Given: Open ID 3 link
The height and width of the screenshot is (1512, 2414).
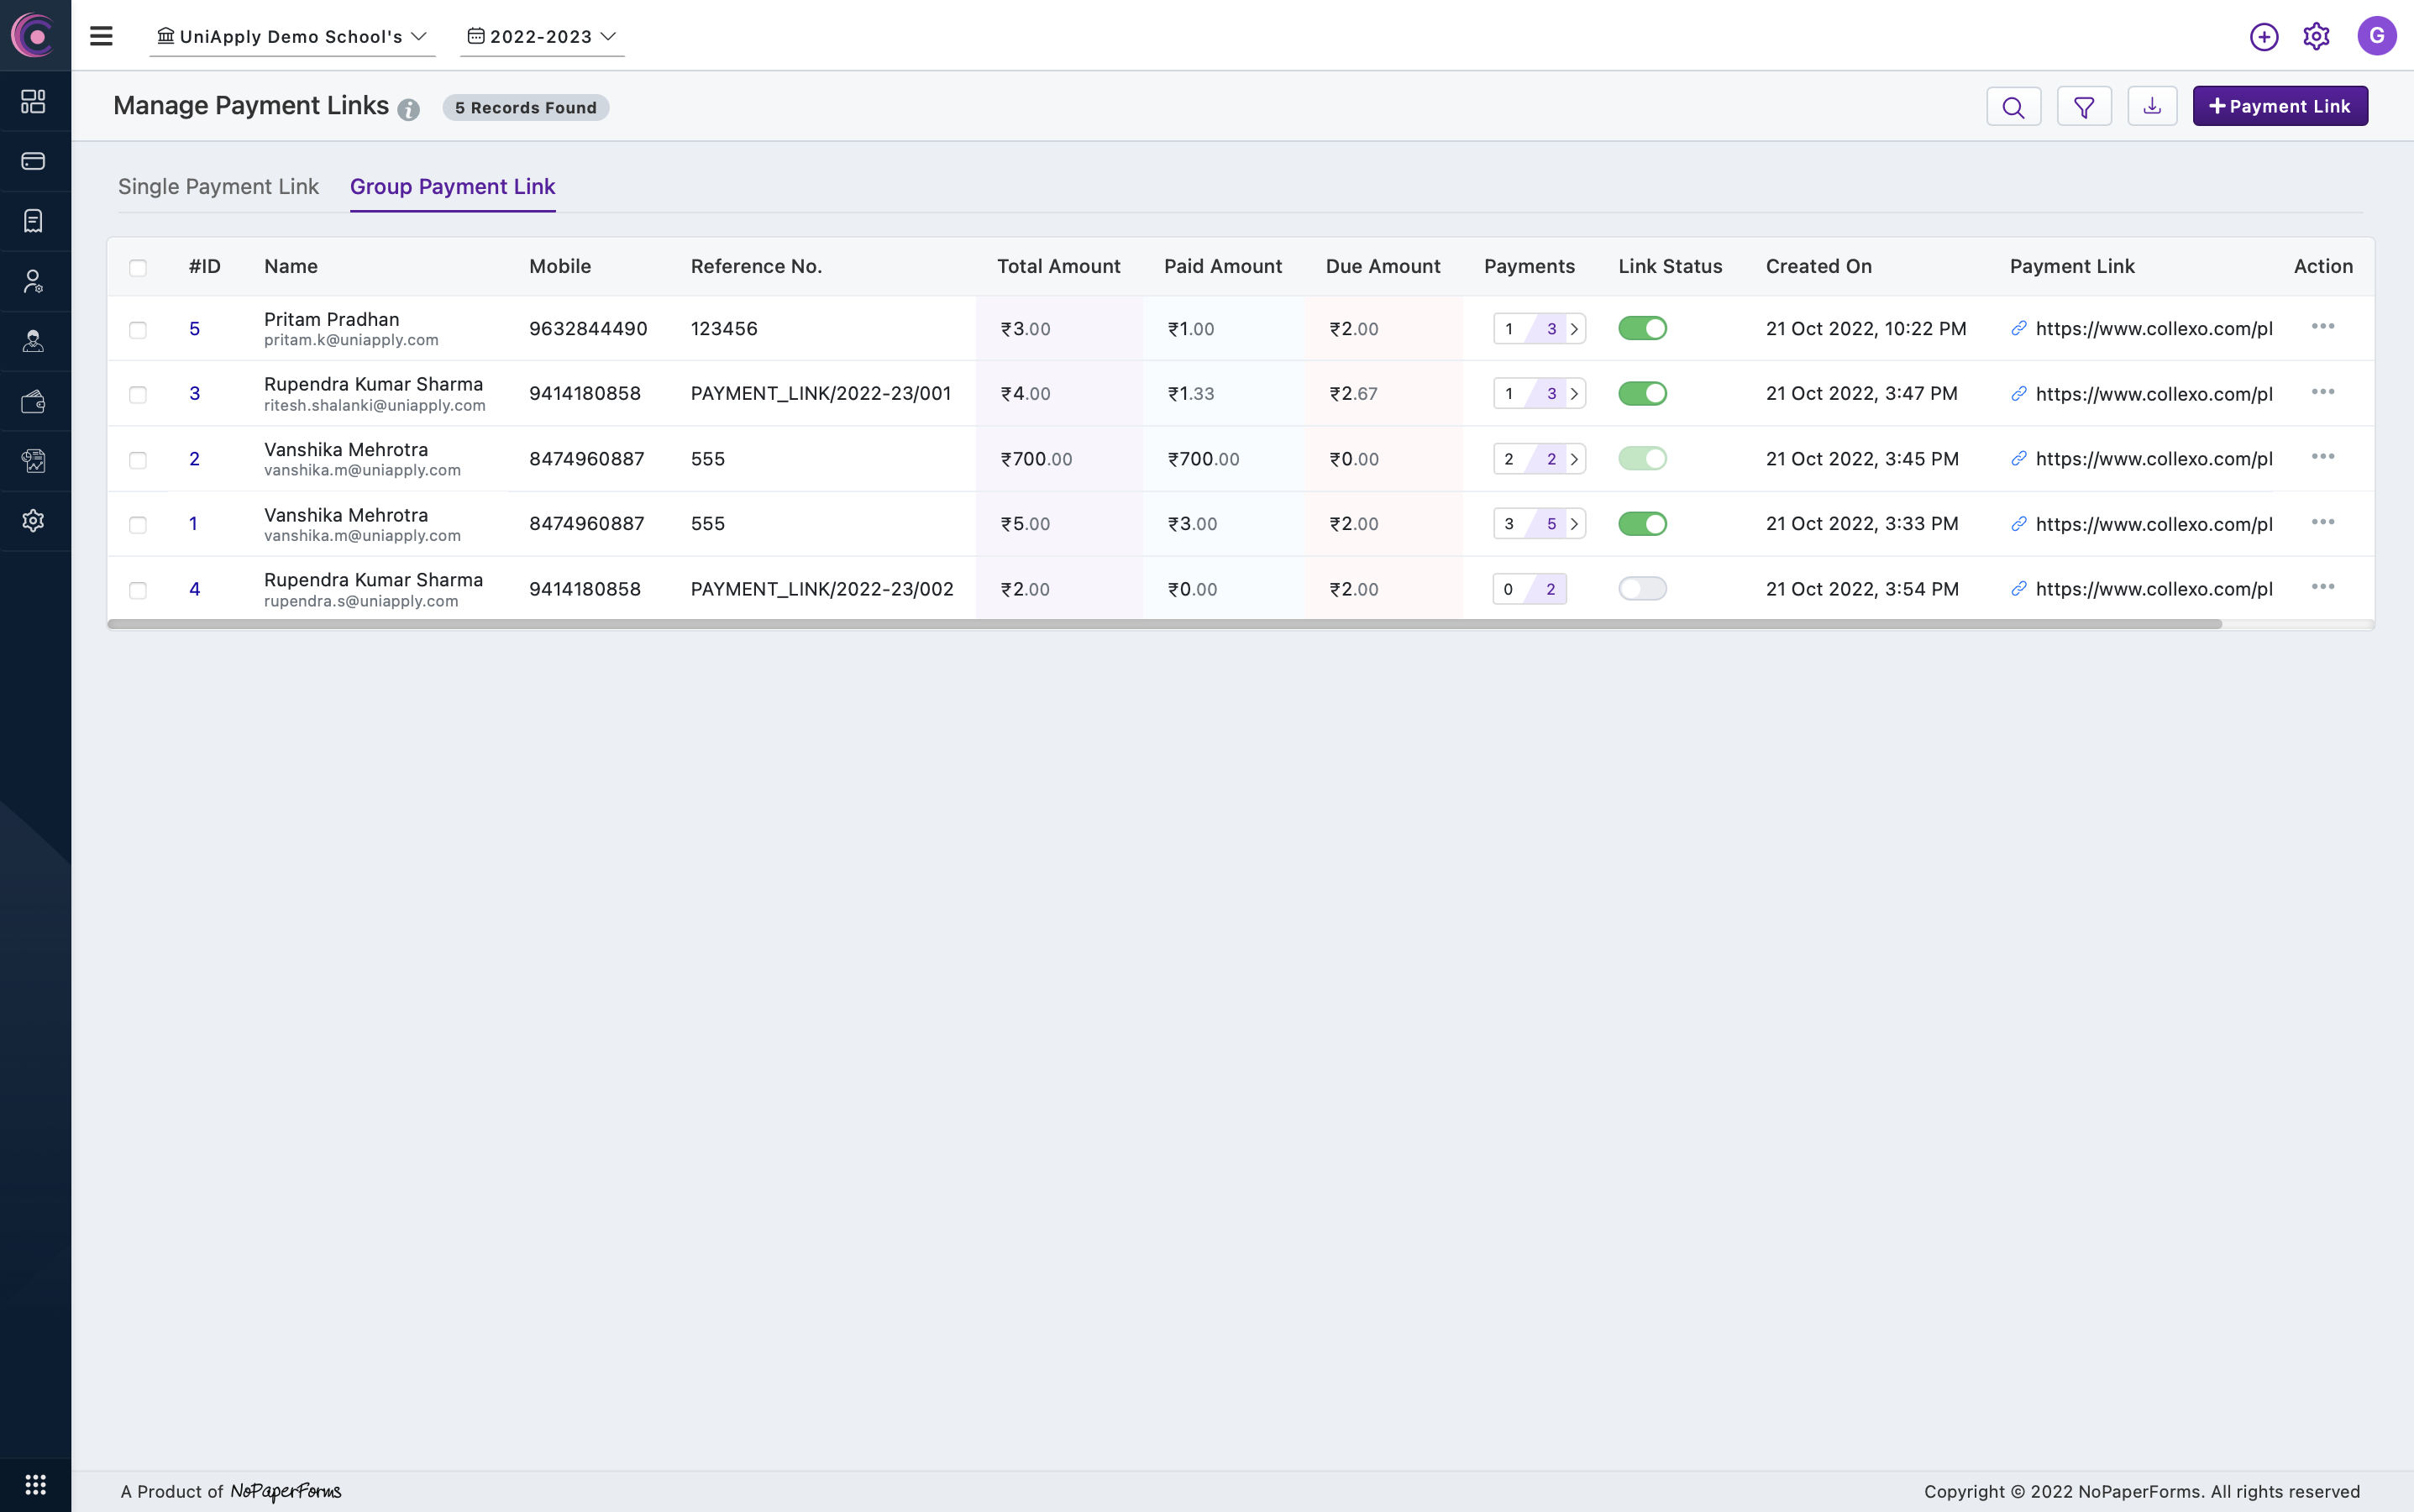Looking at the screenshot, I should tap(195, 394).
